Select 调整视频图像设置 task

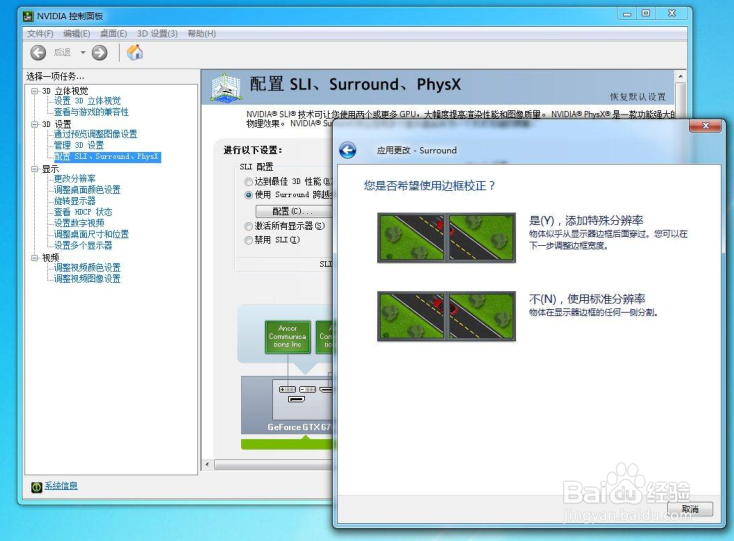(x=87, y=279)
